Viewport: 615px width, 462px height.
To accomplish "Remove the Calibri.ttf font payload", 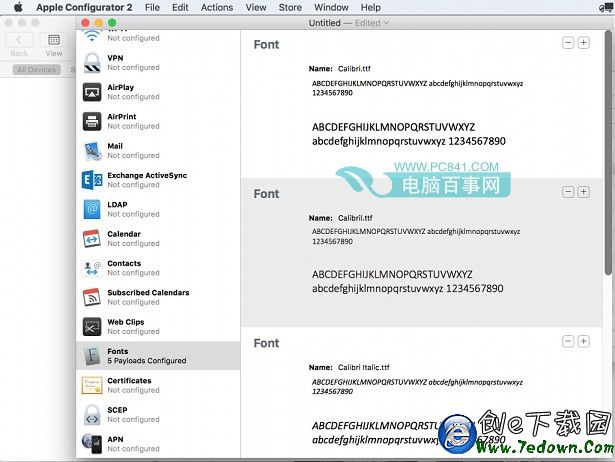I will click(x=568, y=42).
